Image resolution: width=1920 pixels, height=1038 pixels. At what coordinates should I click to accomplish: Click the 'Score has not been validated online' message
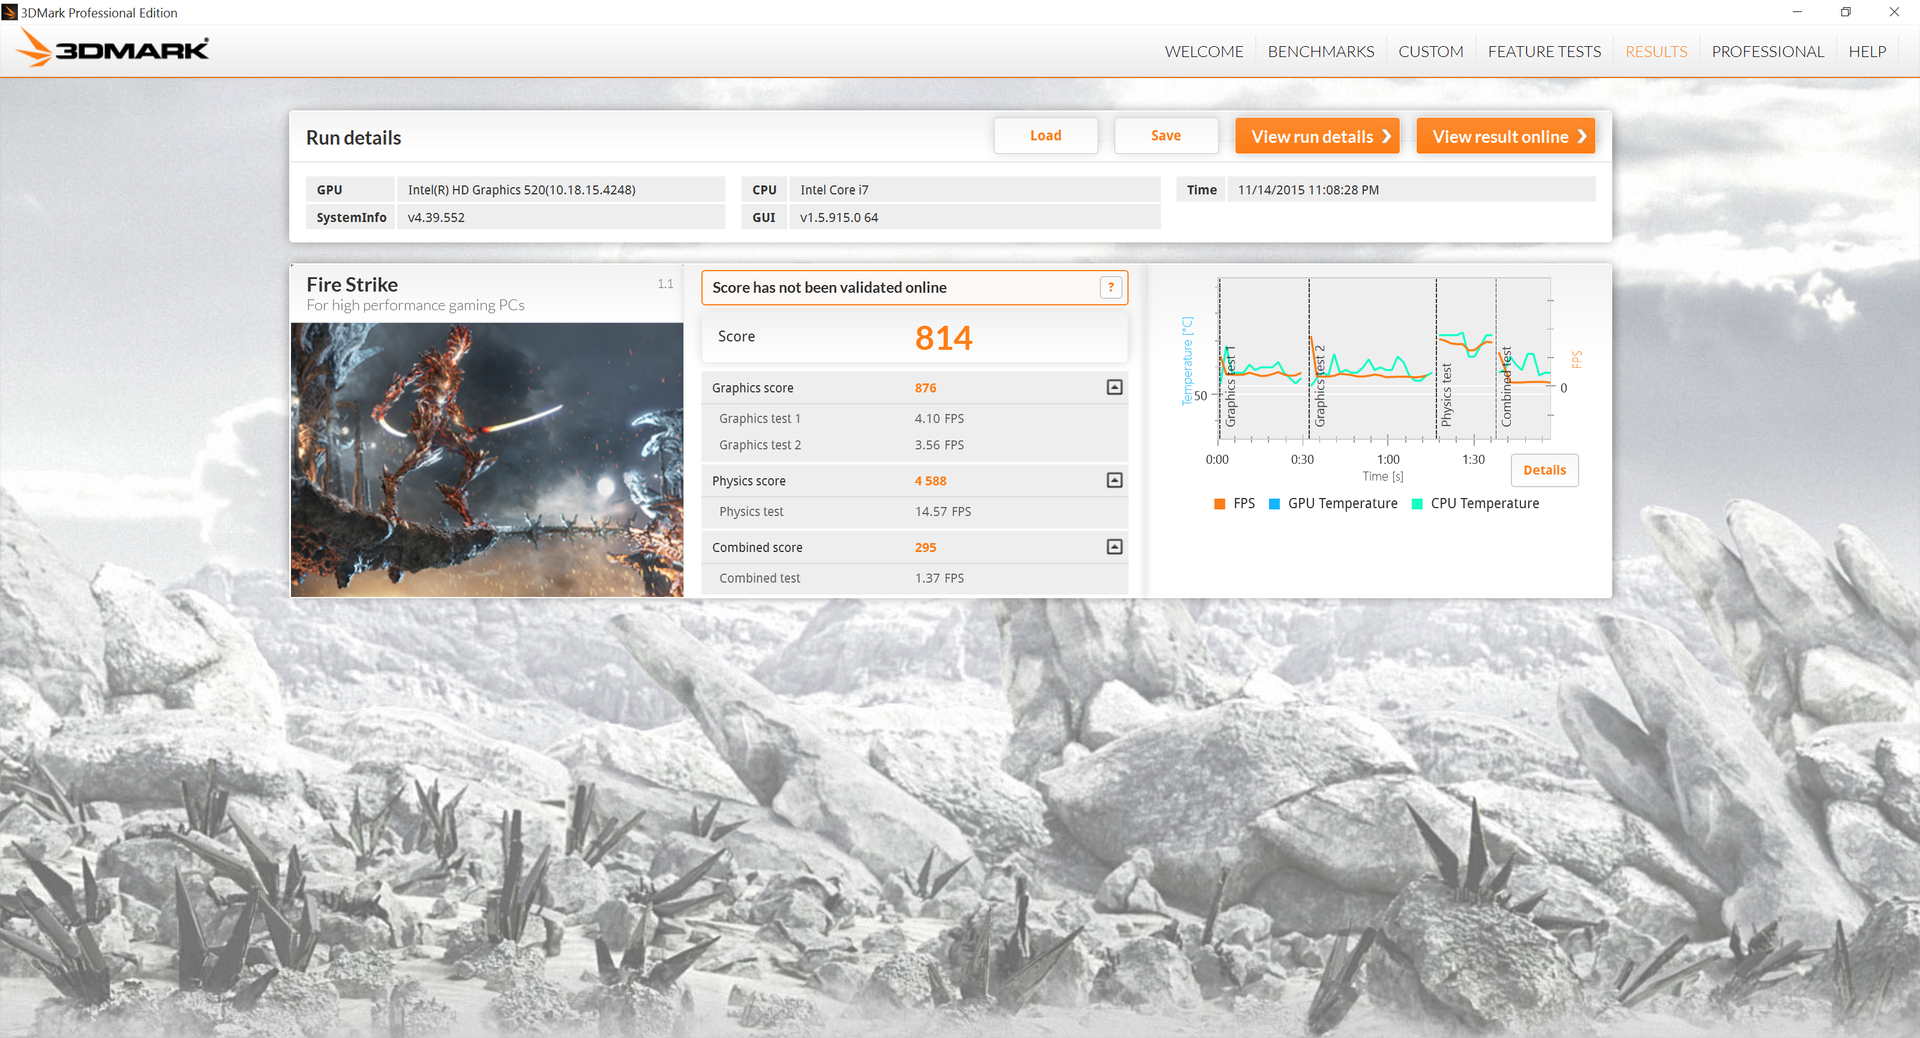coord(829,288)
